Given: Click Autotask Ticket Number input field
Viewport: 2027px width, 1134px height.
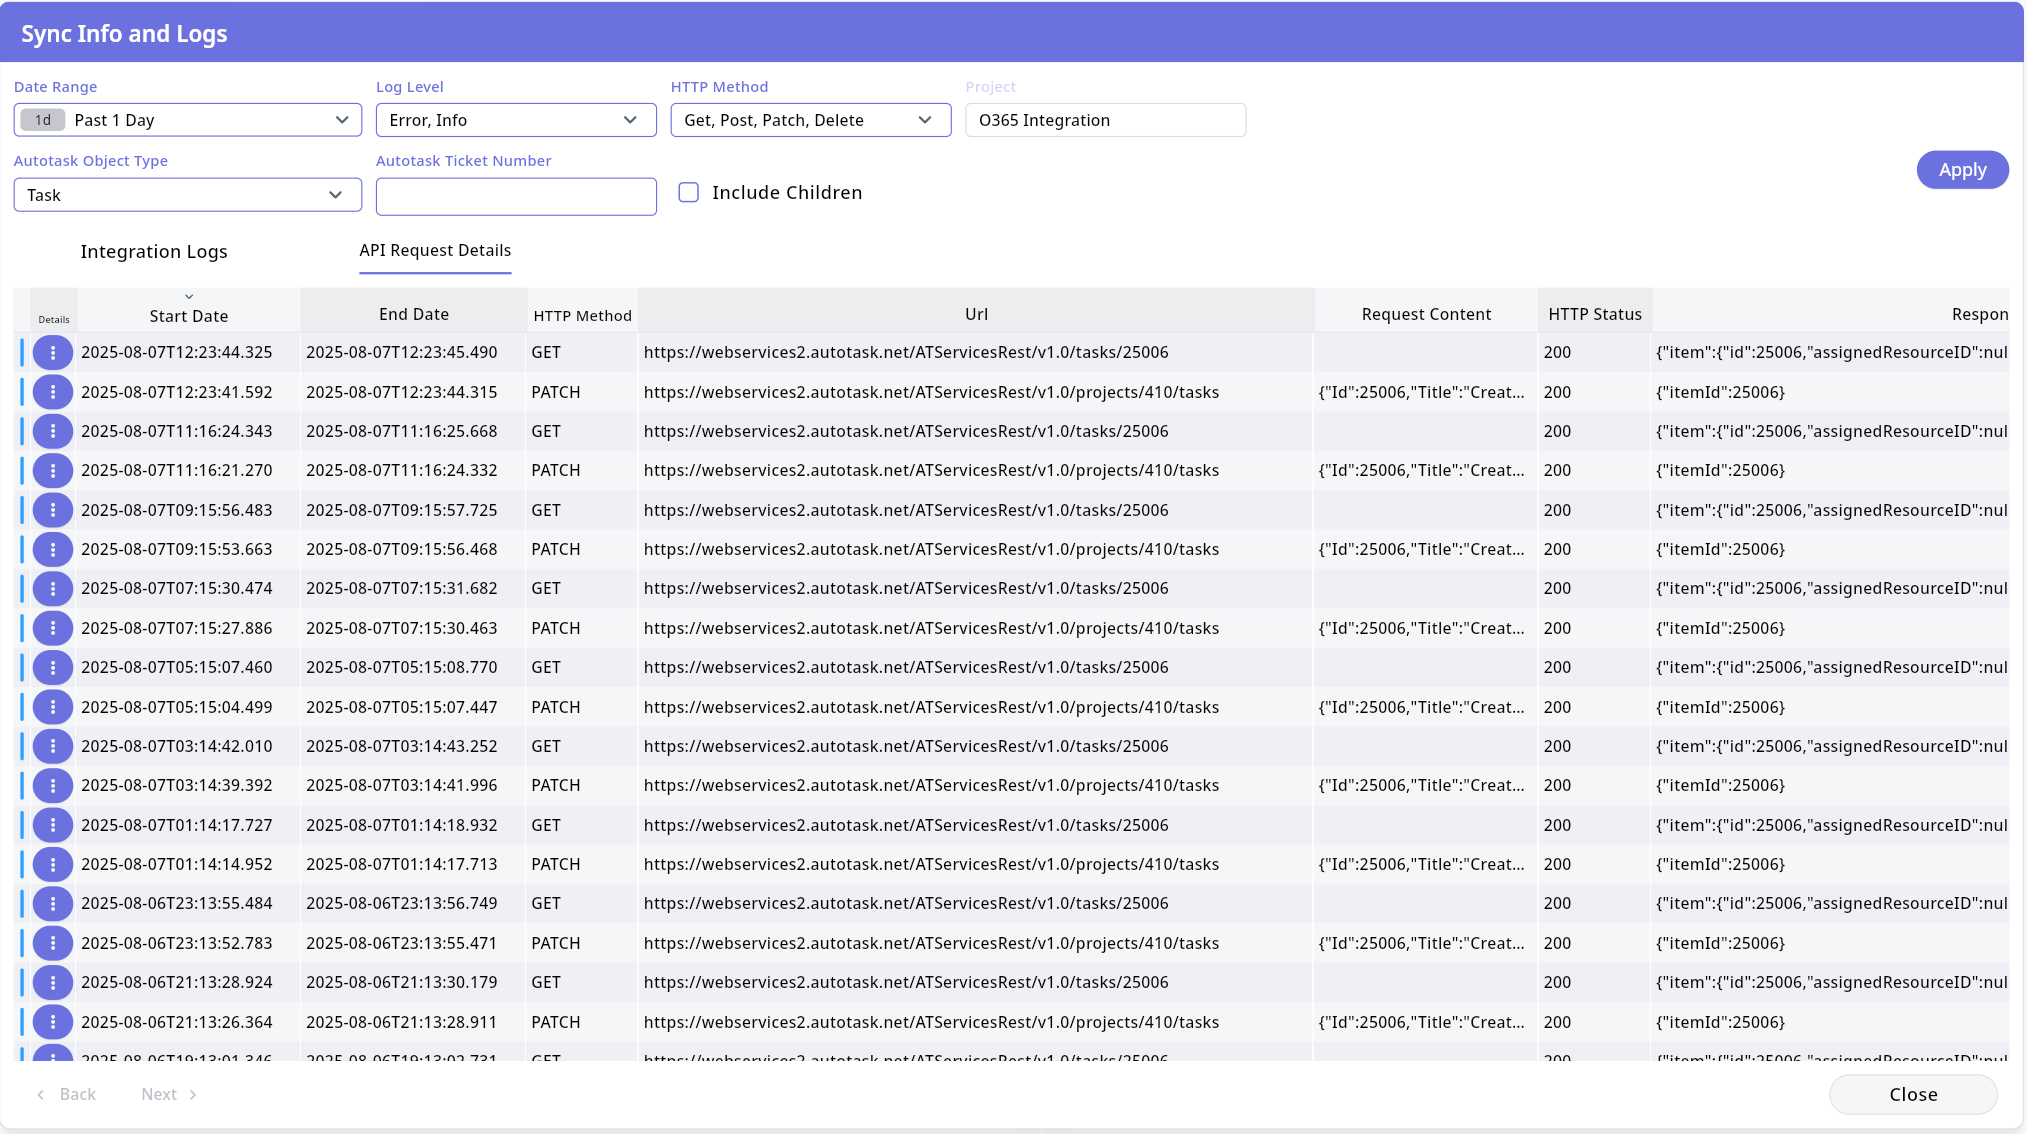Looking at the screenshot, I should coord(516,197).
